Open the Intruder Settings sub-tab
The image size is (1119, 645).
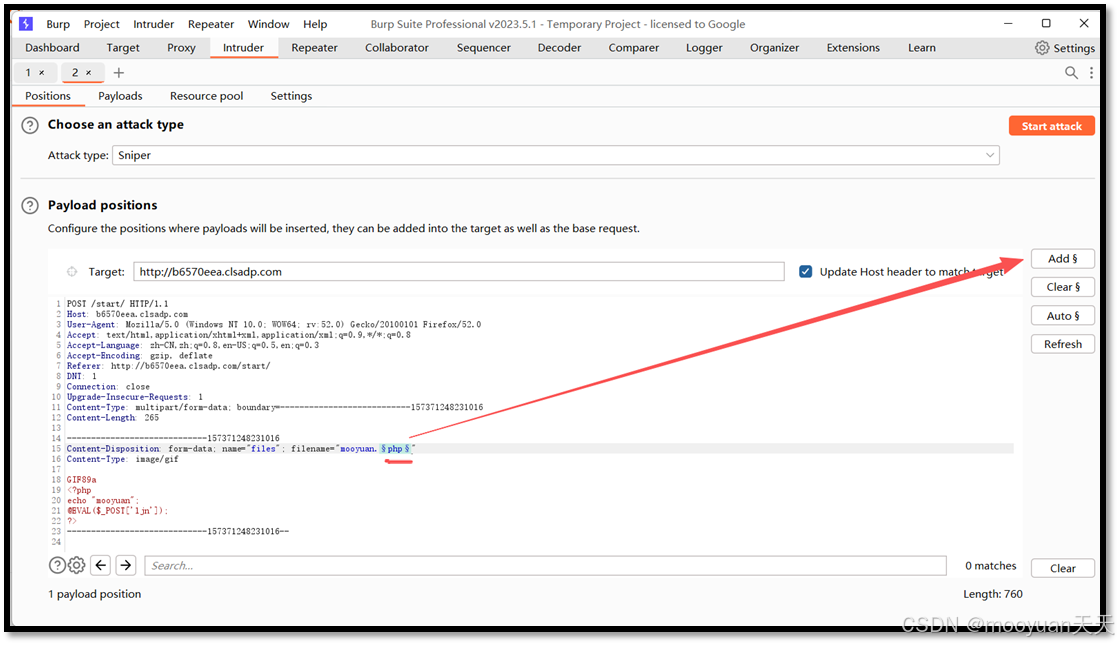click(x=291, y=96)
